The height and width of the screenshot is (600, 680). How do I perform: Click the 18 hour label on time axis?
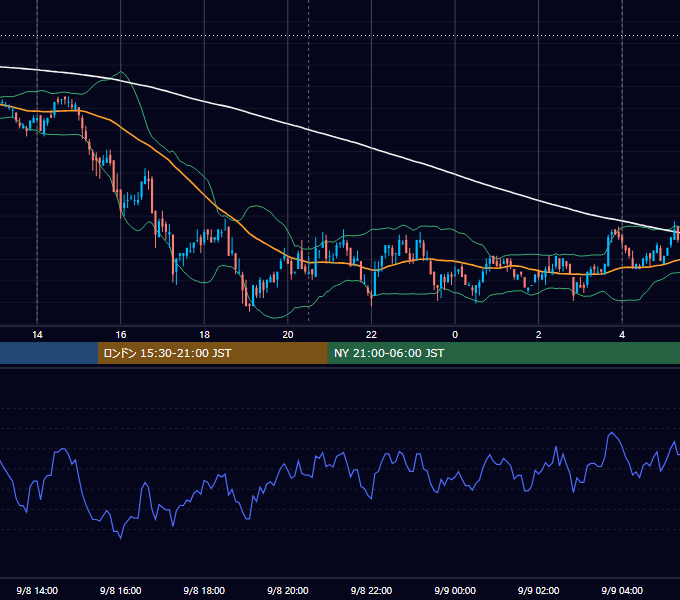click(204, 335)
